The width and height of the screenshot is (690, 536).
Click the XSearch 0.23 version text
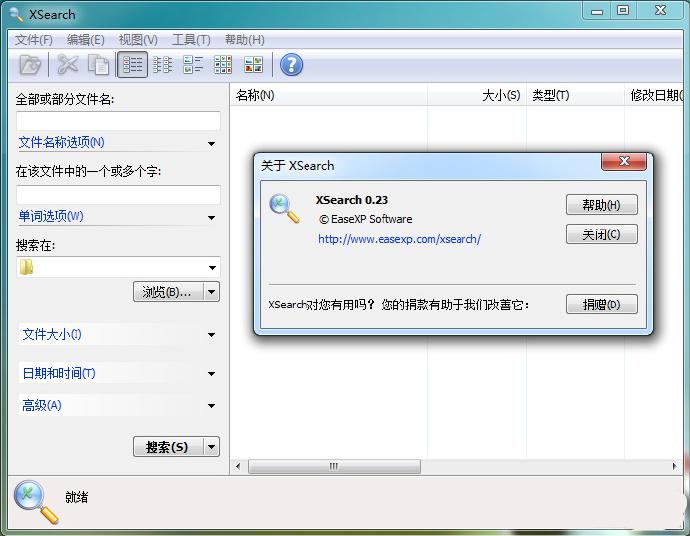pos(352,200)
